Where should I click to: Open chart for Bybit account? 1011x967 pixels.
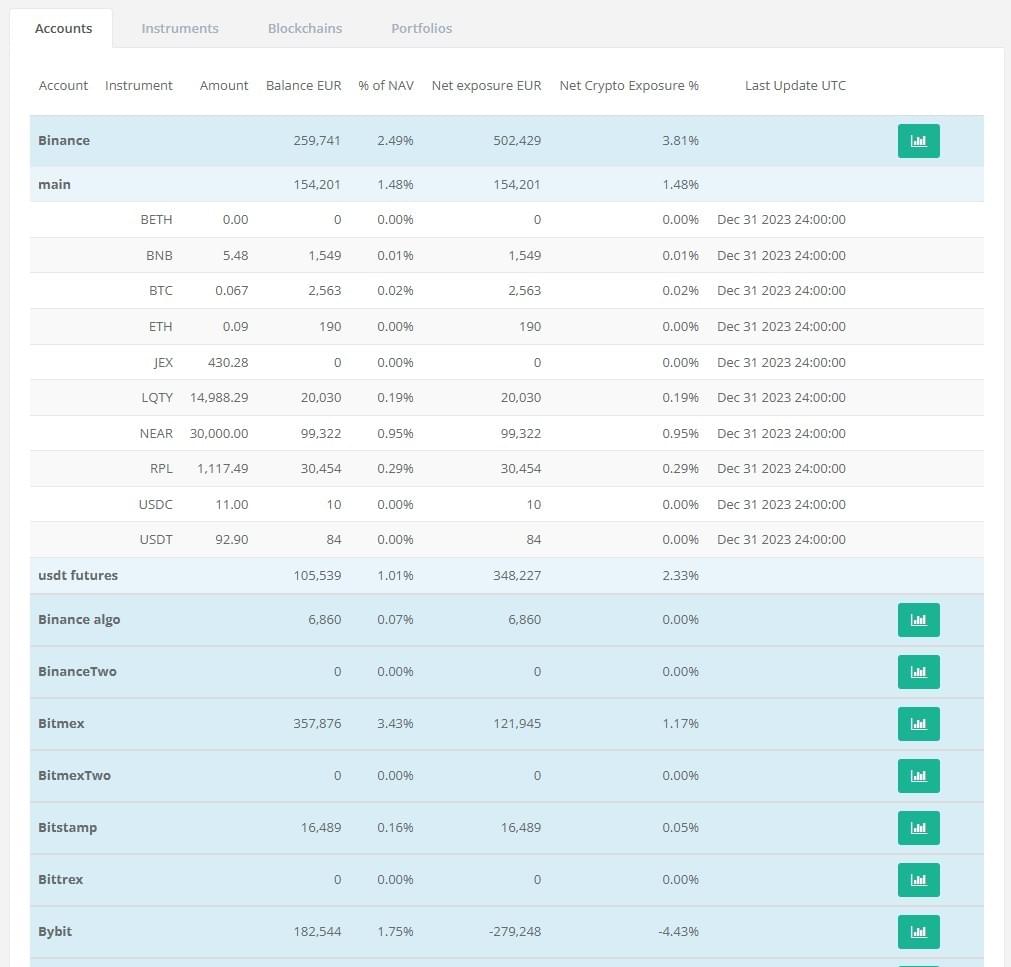(x=918, y=932)
